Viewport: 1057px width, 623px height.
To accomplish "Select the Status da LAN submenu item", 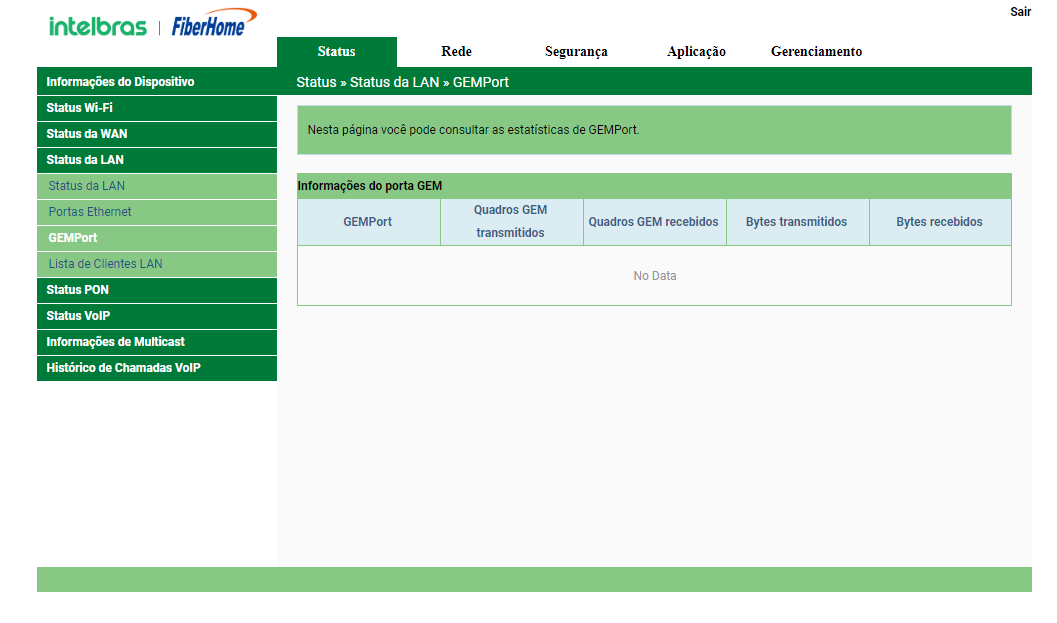I will click(x=157, y=186).
